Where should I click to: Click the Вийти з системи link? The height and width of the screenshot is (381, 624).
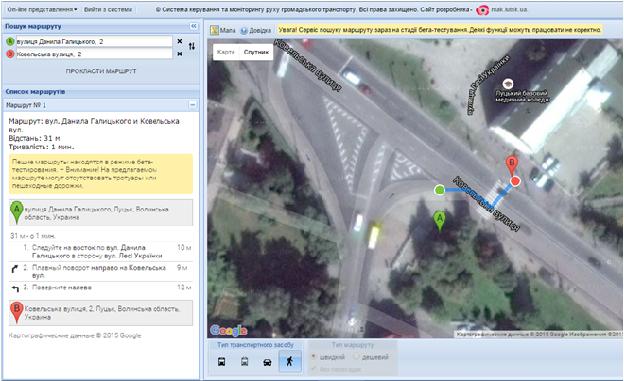point(108,9)
